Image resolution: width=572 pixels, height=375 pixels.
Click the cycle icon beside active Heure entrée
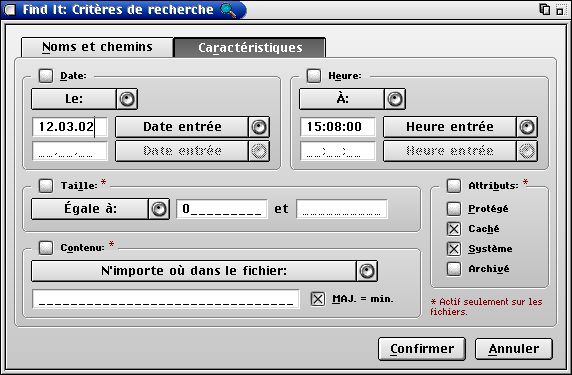click(x=527, y=127)
